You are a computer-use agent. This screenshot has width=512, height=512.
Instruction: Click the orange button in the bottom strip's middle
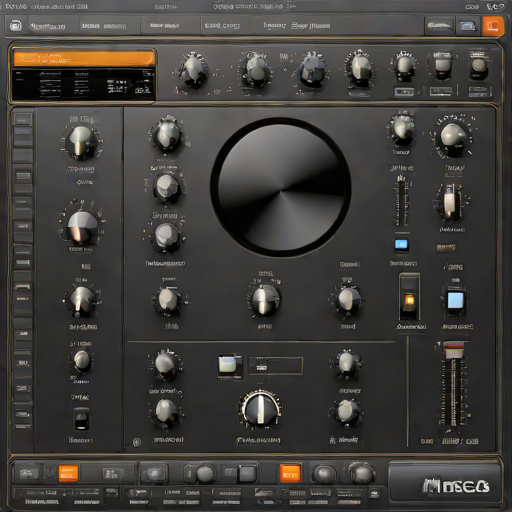pos(290,473)
